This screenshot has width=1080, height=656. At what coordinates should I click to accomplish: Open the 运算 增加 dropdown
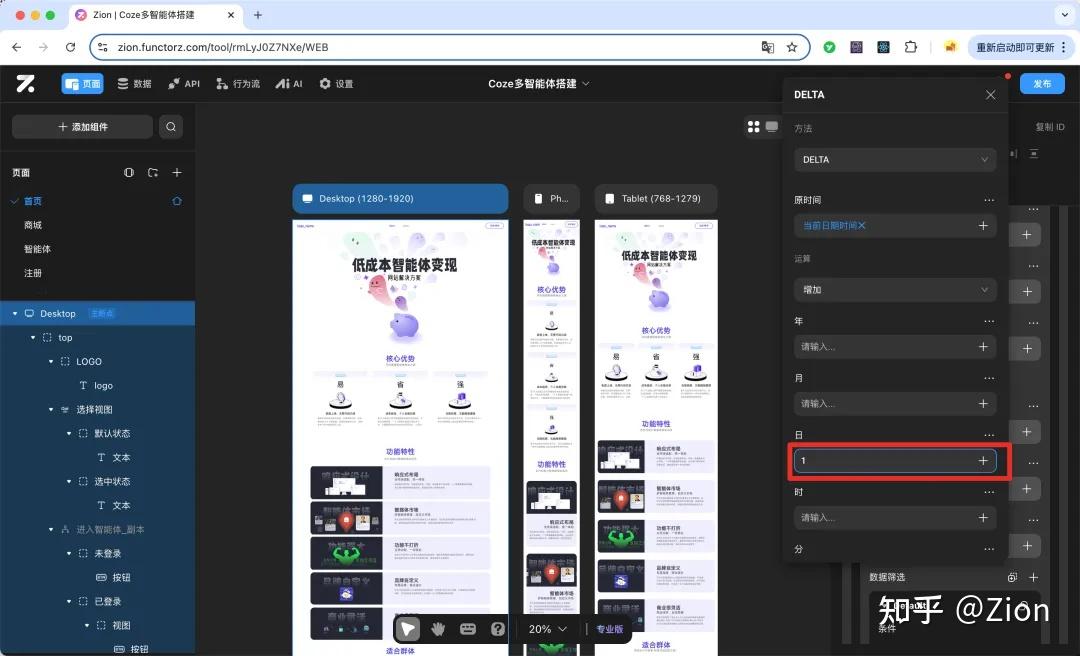coord(895,289)
